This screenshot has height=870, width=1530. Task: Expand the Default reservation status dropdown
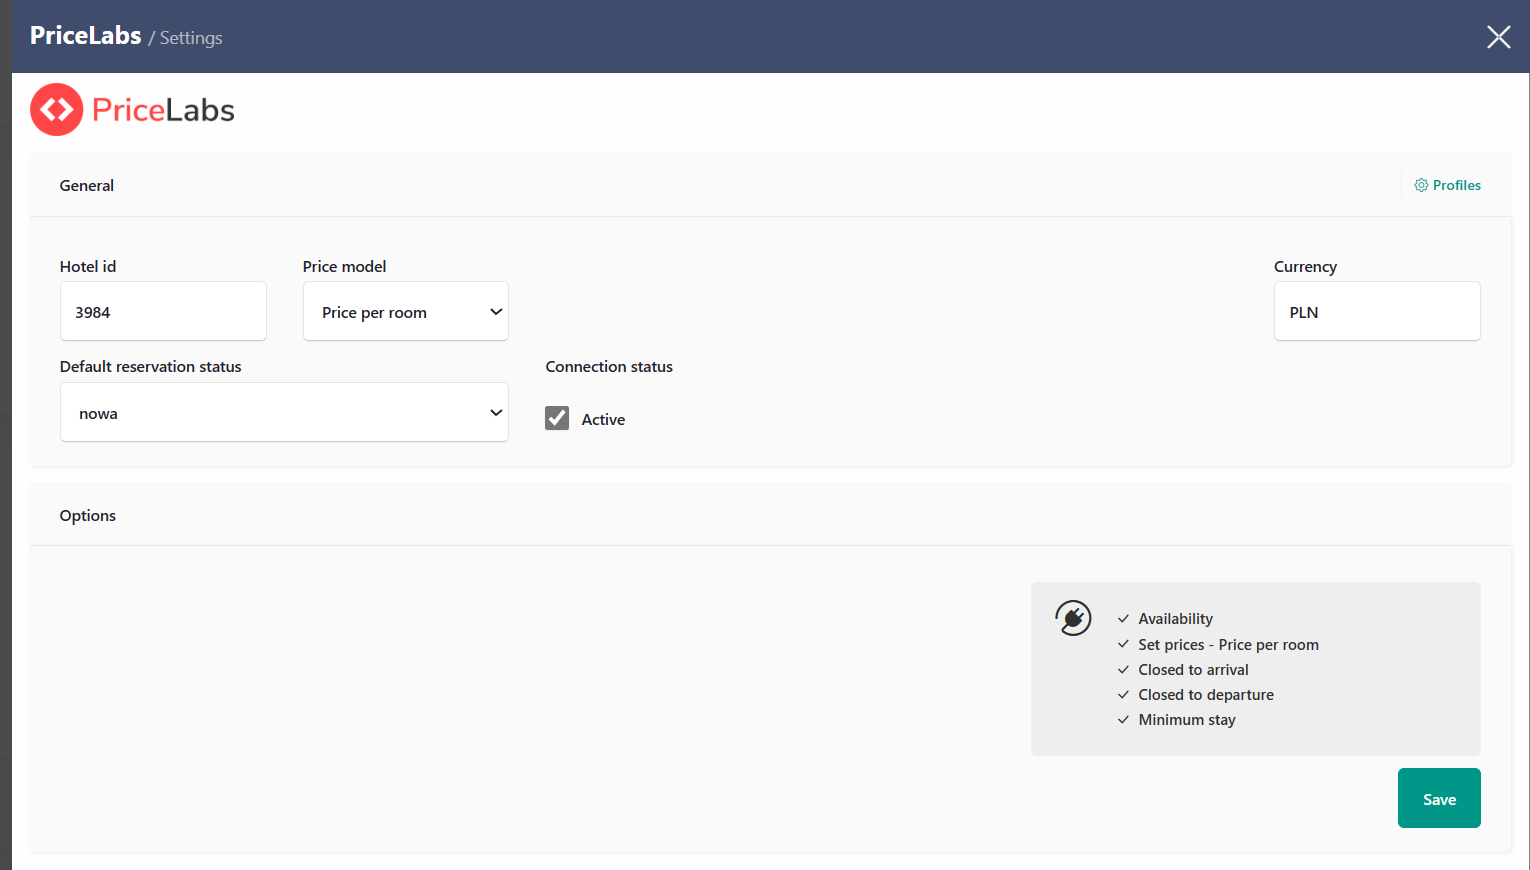pyautogui.click(x=284, y=412)
